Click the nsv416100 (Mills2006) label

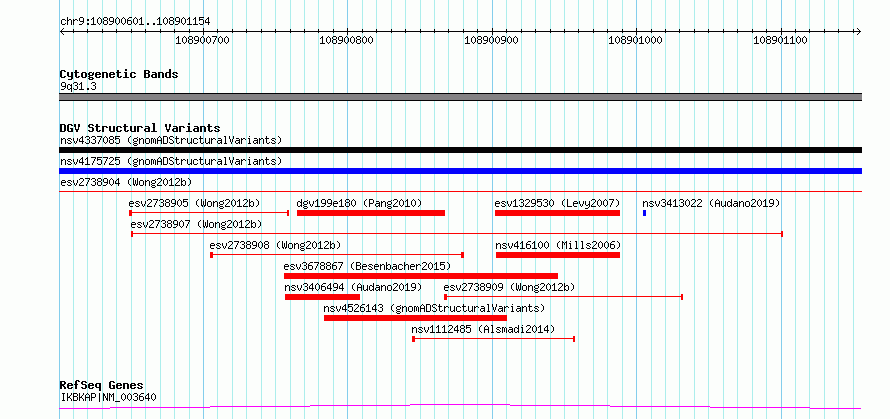559,245
